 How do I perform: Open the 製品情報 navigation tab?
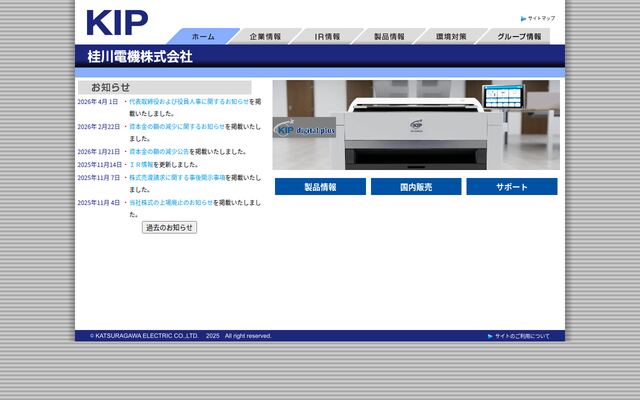click(x=389, y=36)
